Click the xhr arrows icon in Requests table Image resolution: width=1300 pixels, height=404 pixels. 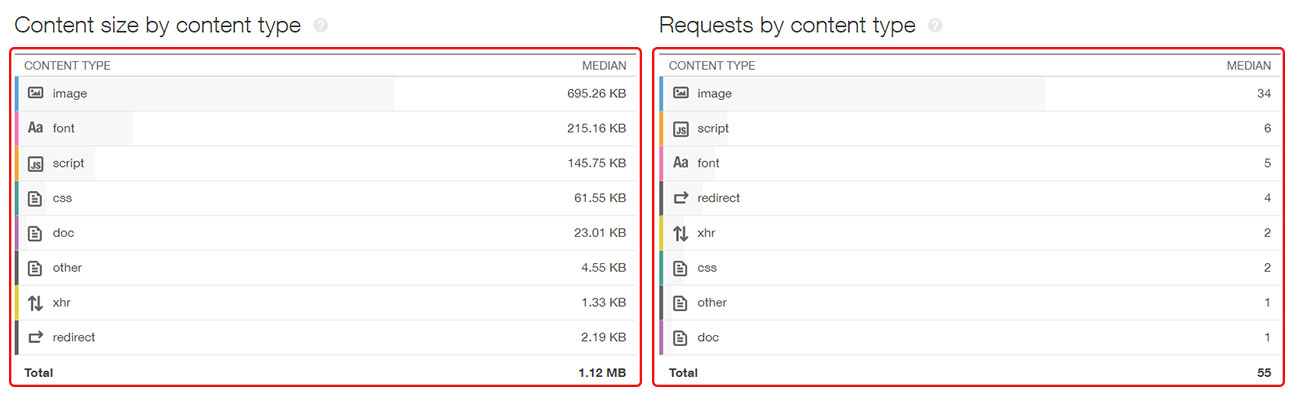[680, 233]
